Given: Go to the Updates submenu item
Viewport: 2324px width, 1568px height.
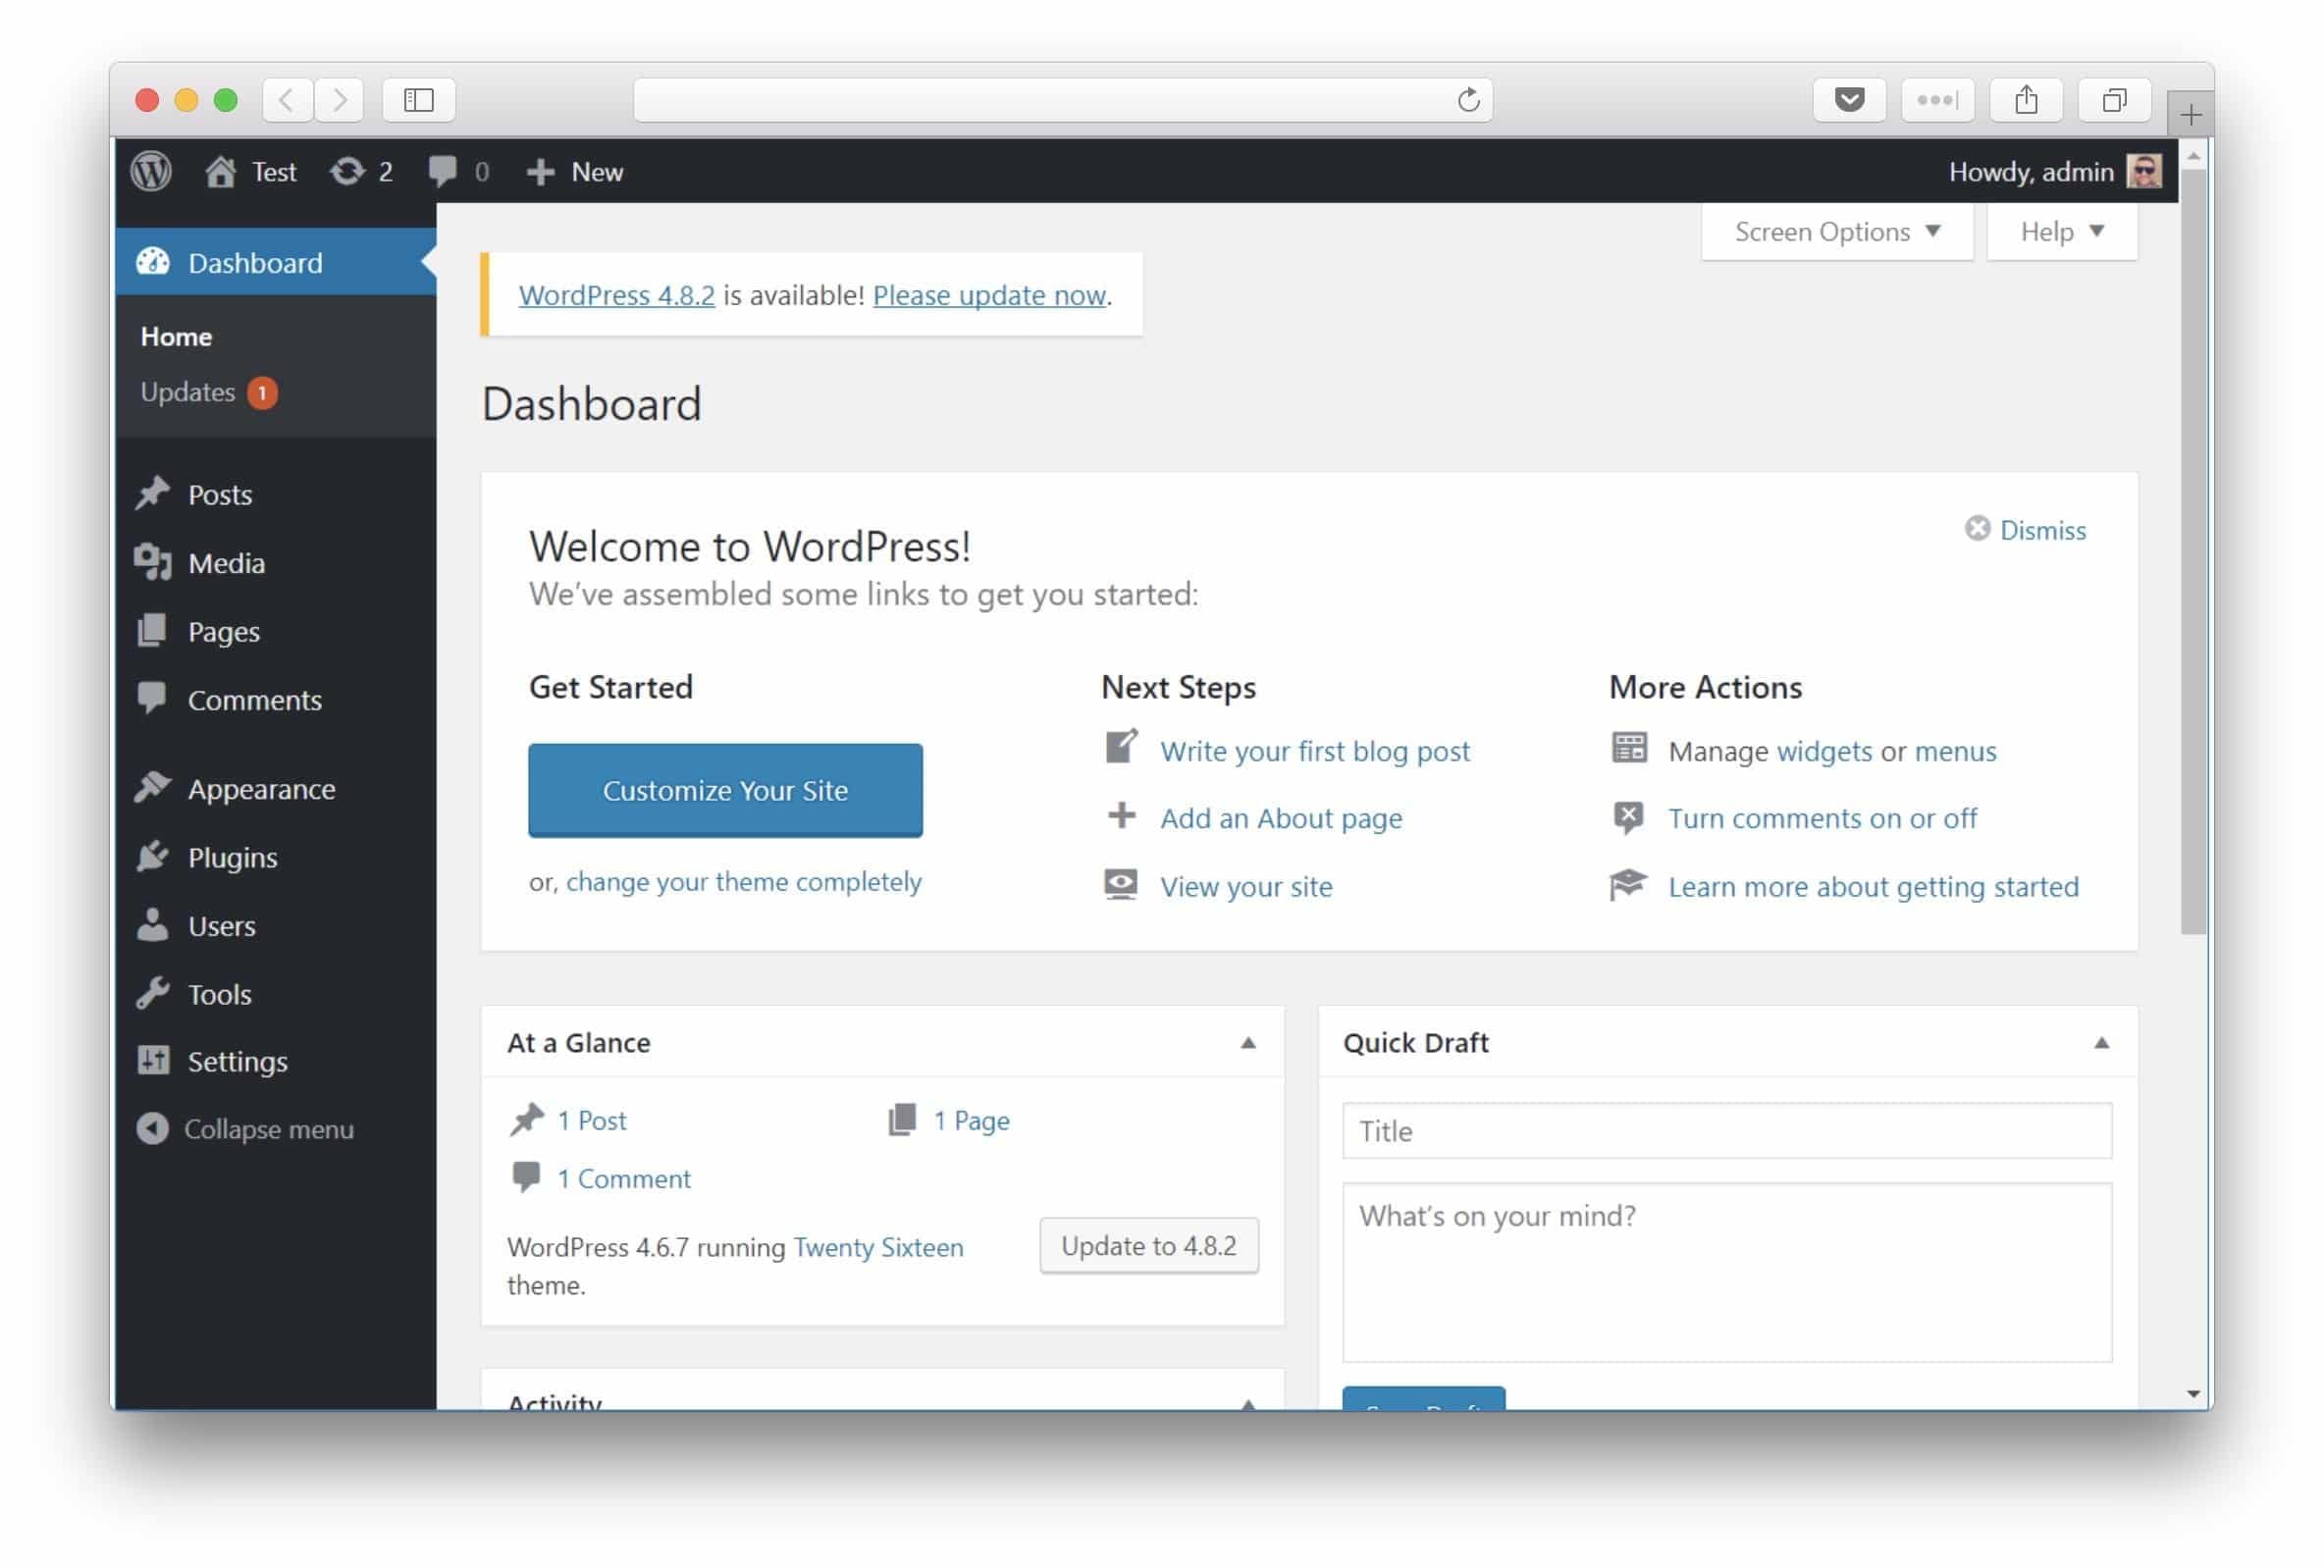Looking at the screenshot, I should [188, 392].
